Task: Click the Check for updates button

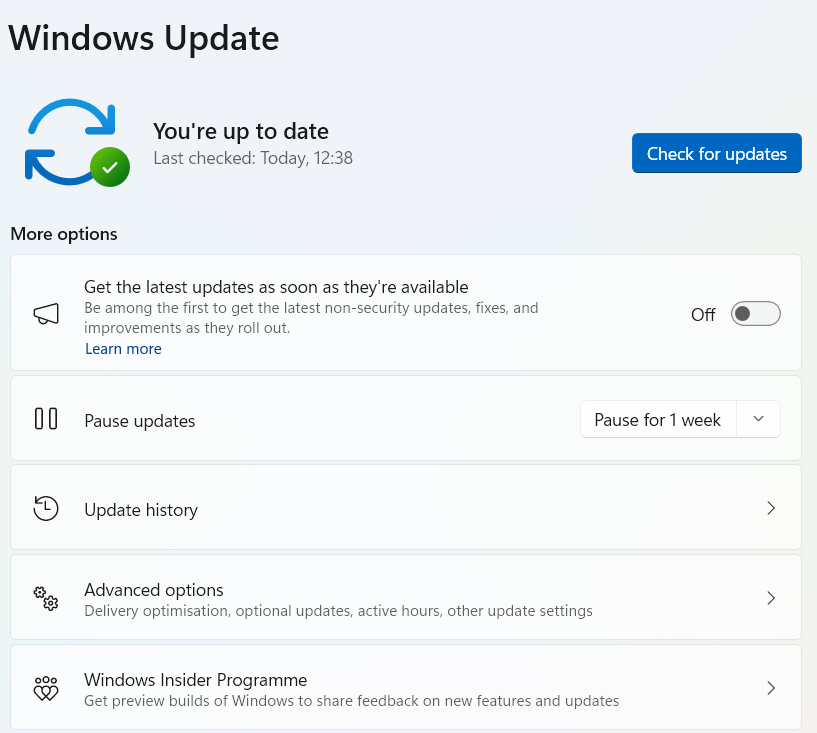Action: tap(716, 153)
